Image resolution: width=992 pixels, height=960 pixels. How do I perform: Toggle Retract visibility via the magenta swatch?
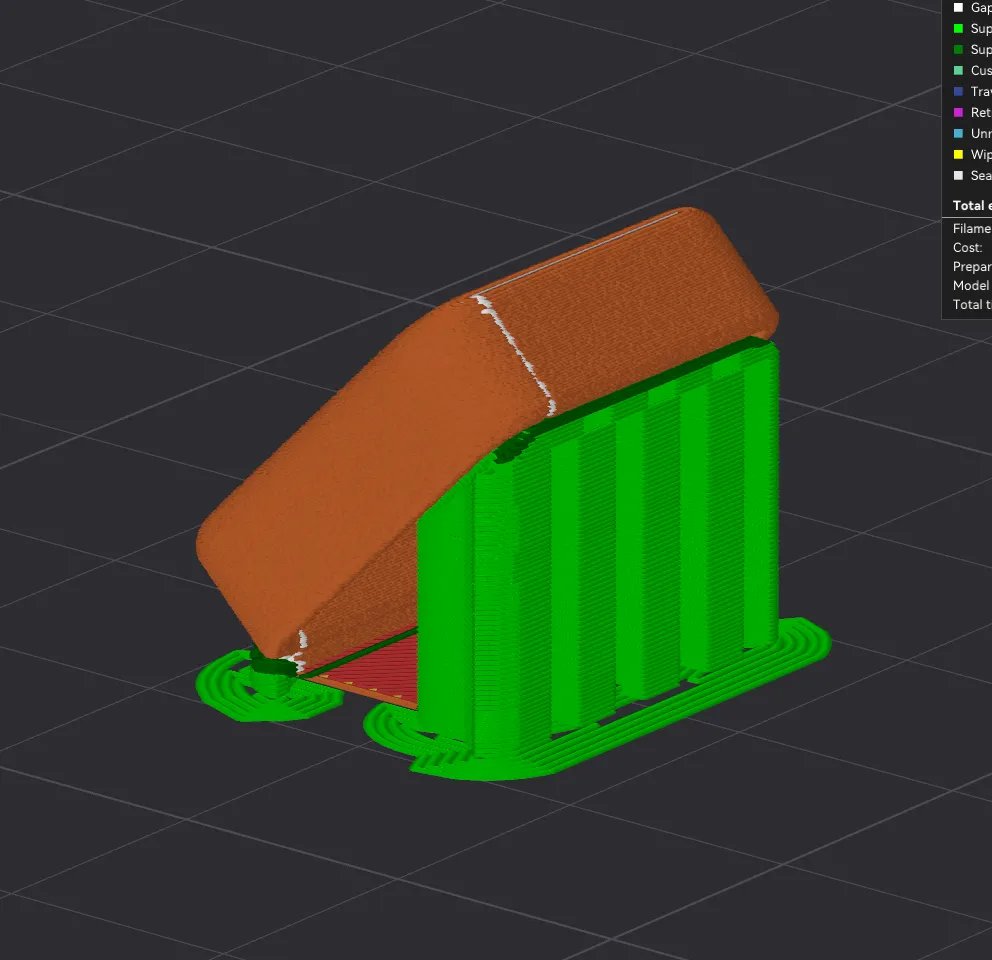[958, 113]
